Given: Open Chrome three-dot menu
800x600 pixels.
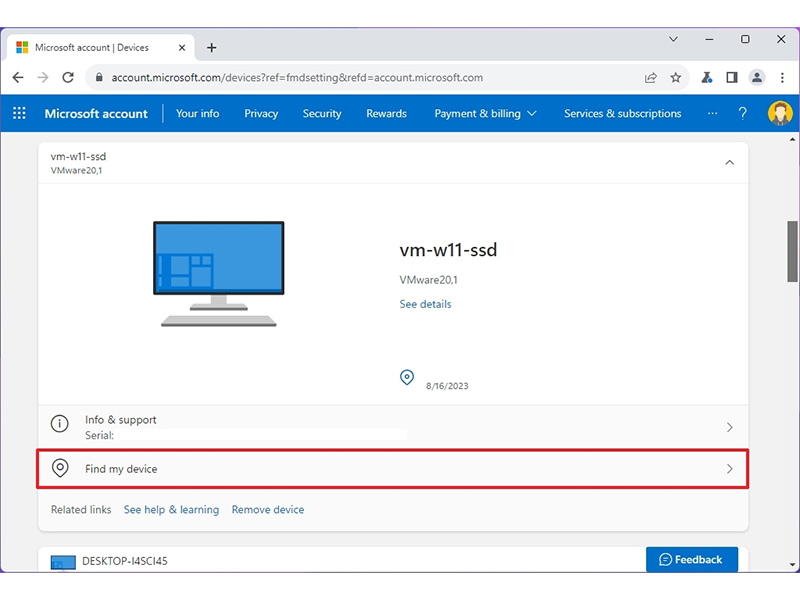Looking at the screenshot, I should (x=782, y=78).
